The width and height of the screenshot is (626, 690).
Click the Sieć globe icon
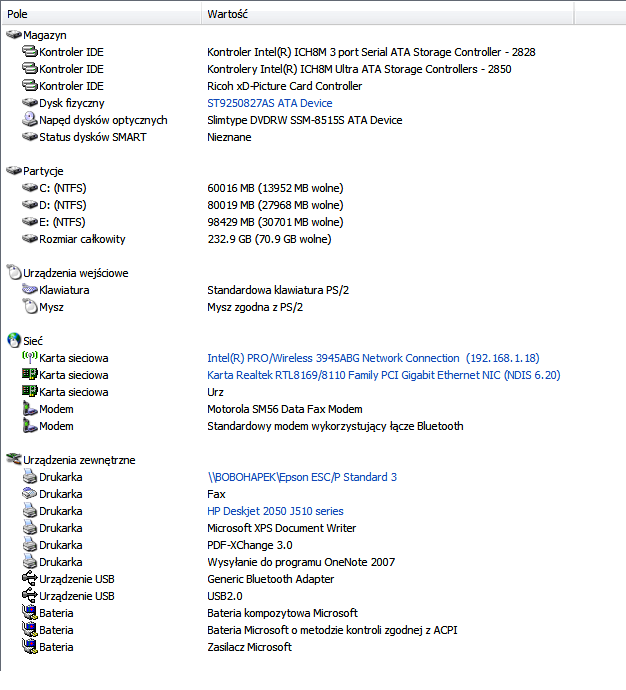tap(14, 340)
